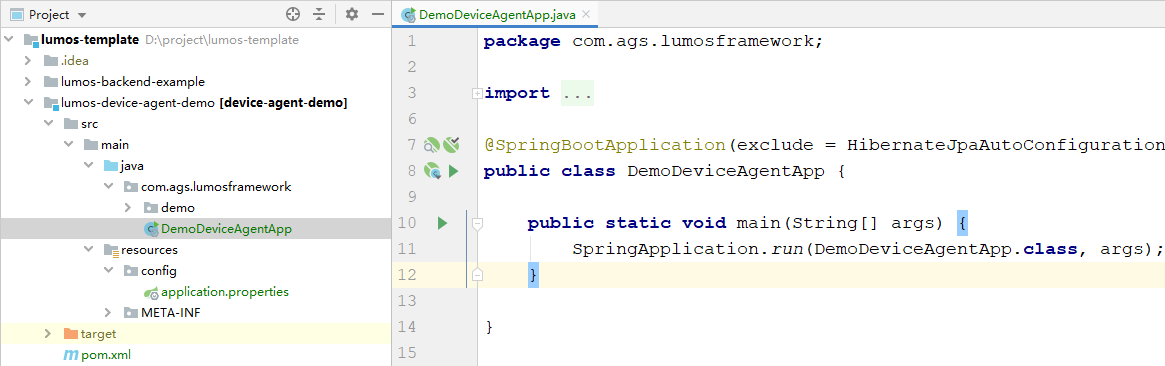Select the .idea folder row
1165x366 pixels.
(x=195, y=60)
